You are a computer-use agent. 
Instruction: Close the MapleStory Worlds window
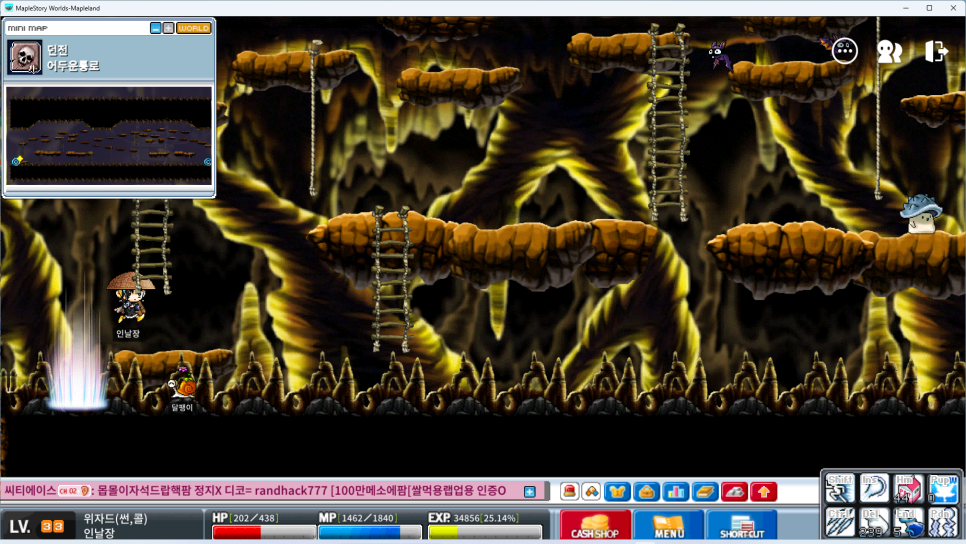[x=953, y=8]
